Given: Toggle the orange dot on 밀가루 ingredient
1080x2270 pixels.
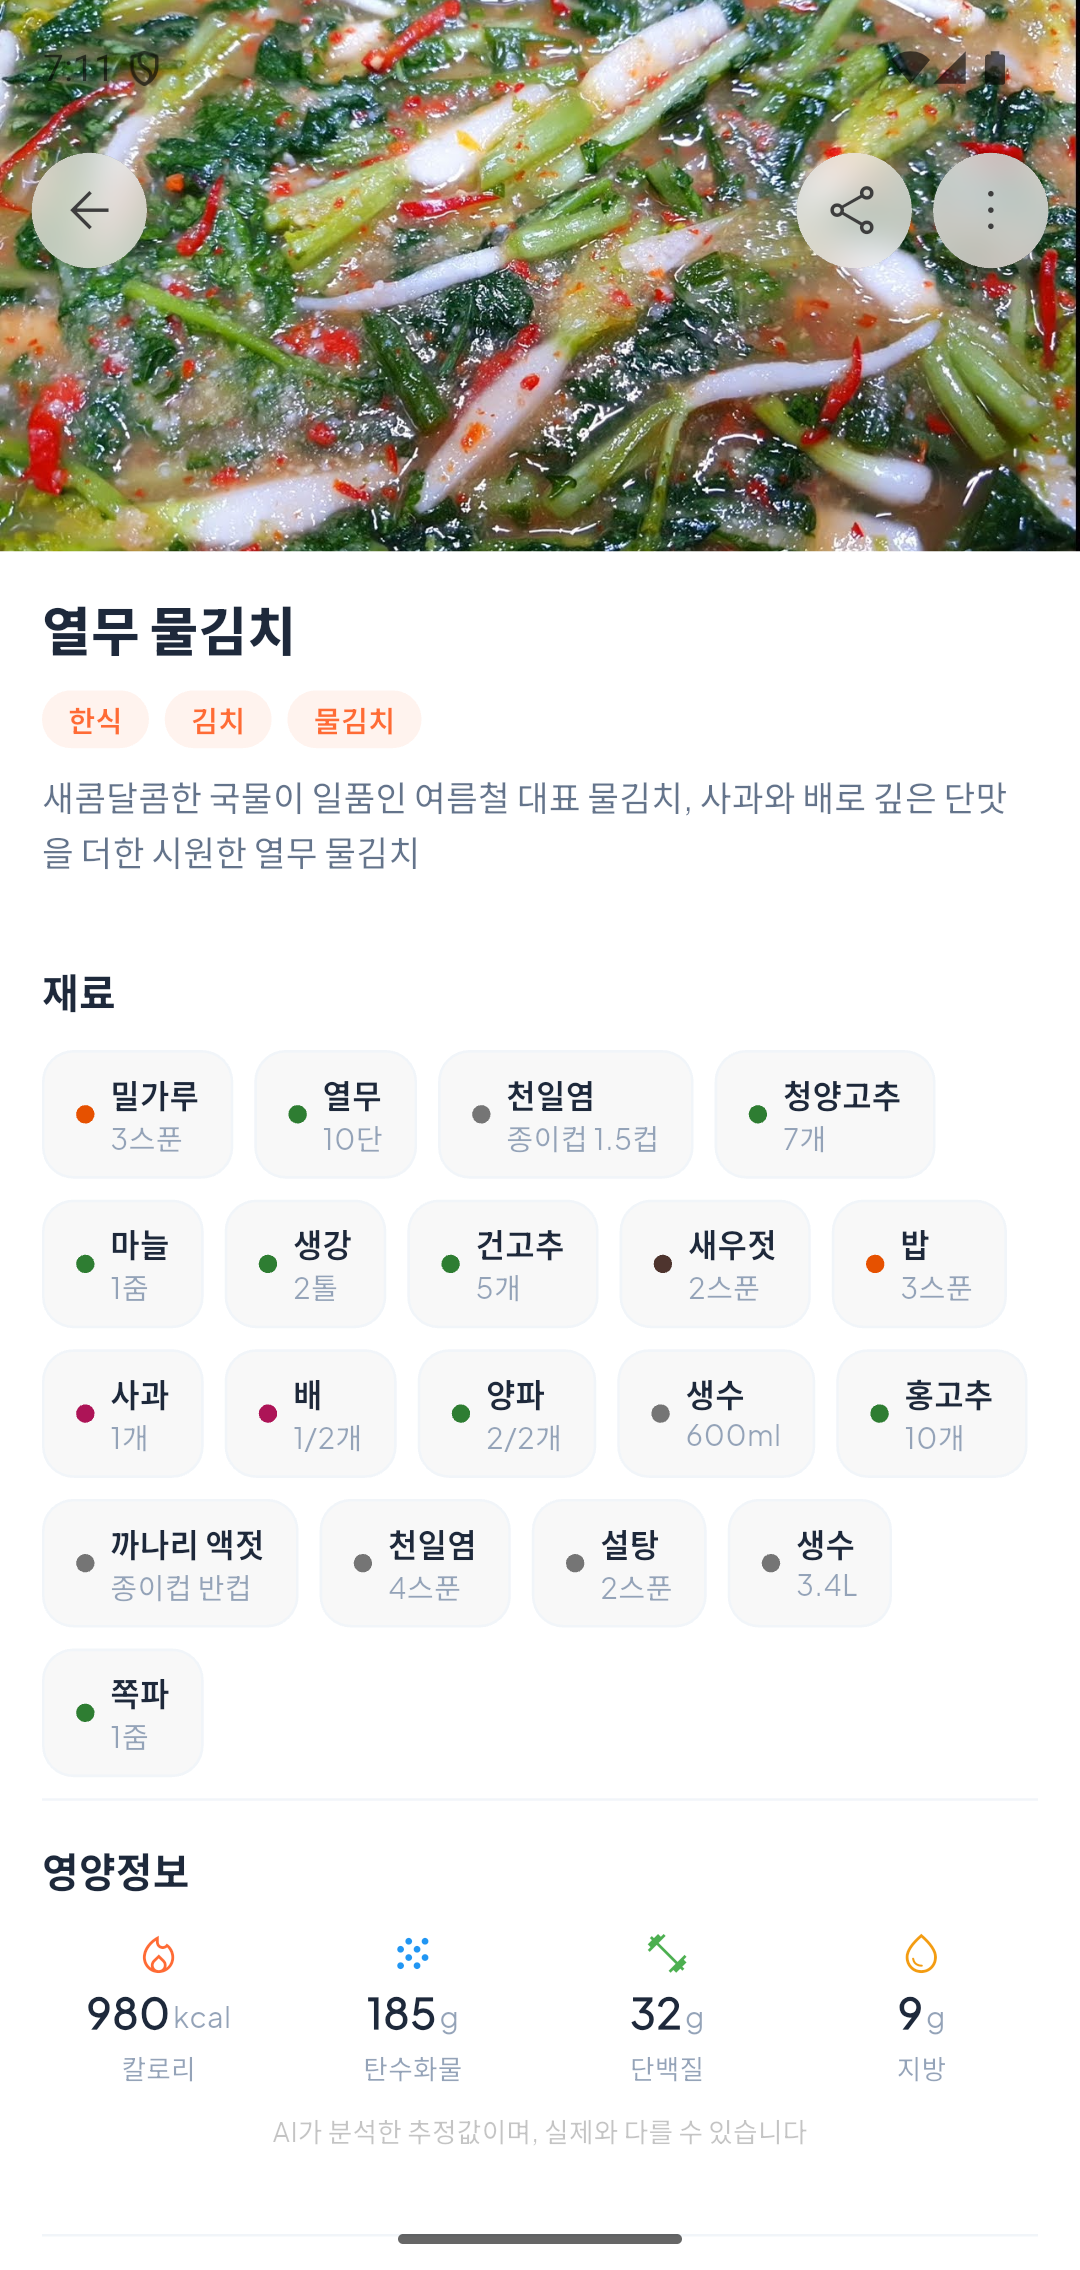Looking at the screenshot, I should point(83,1114).
